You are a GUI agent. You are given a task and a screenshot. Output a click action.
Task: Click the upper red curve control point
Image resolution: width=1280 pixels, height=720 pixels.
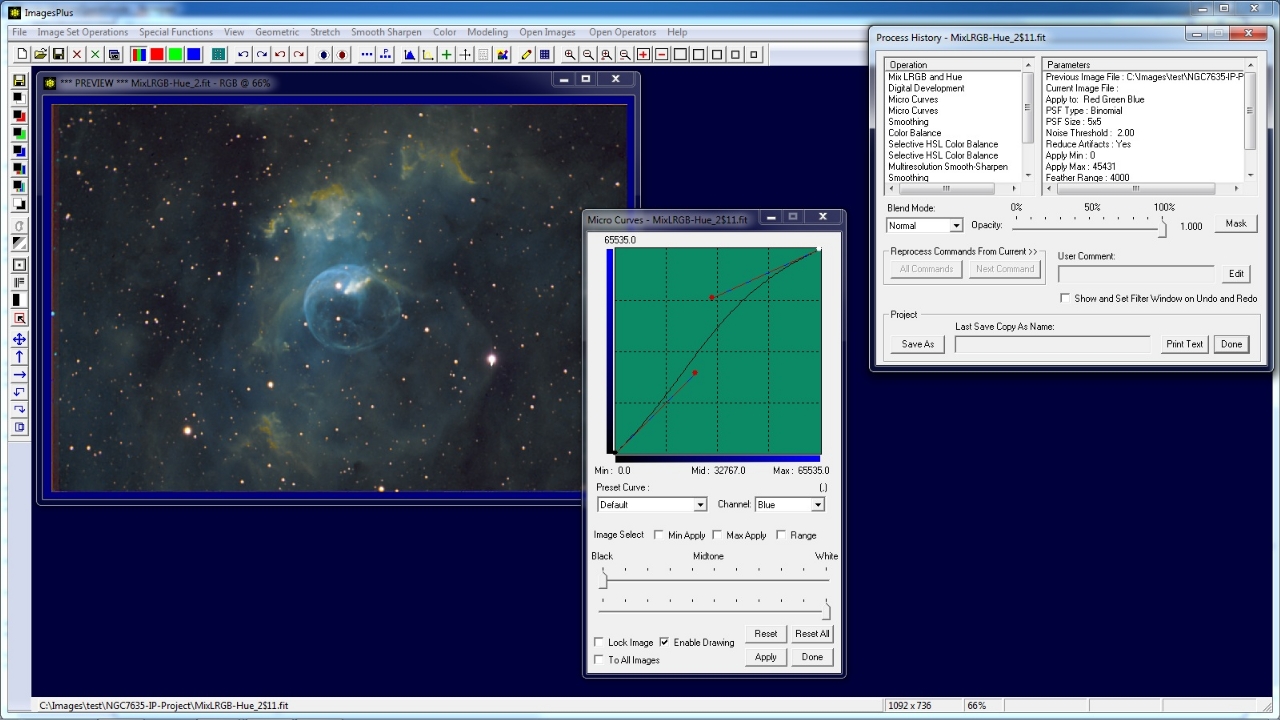point(712,297)
